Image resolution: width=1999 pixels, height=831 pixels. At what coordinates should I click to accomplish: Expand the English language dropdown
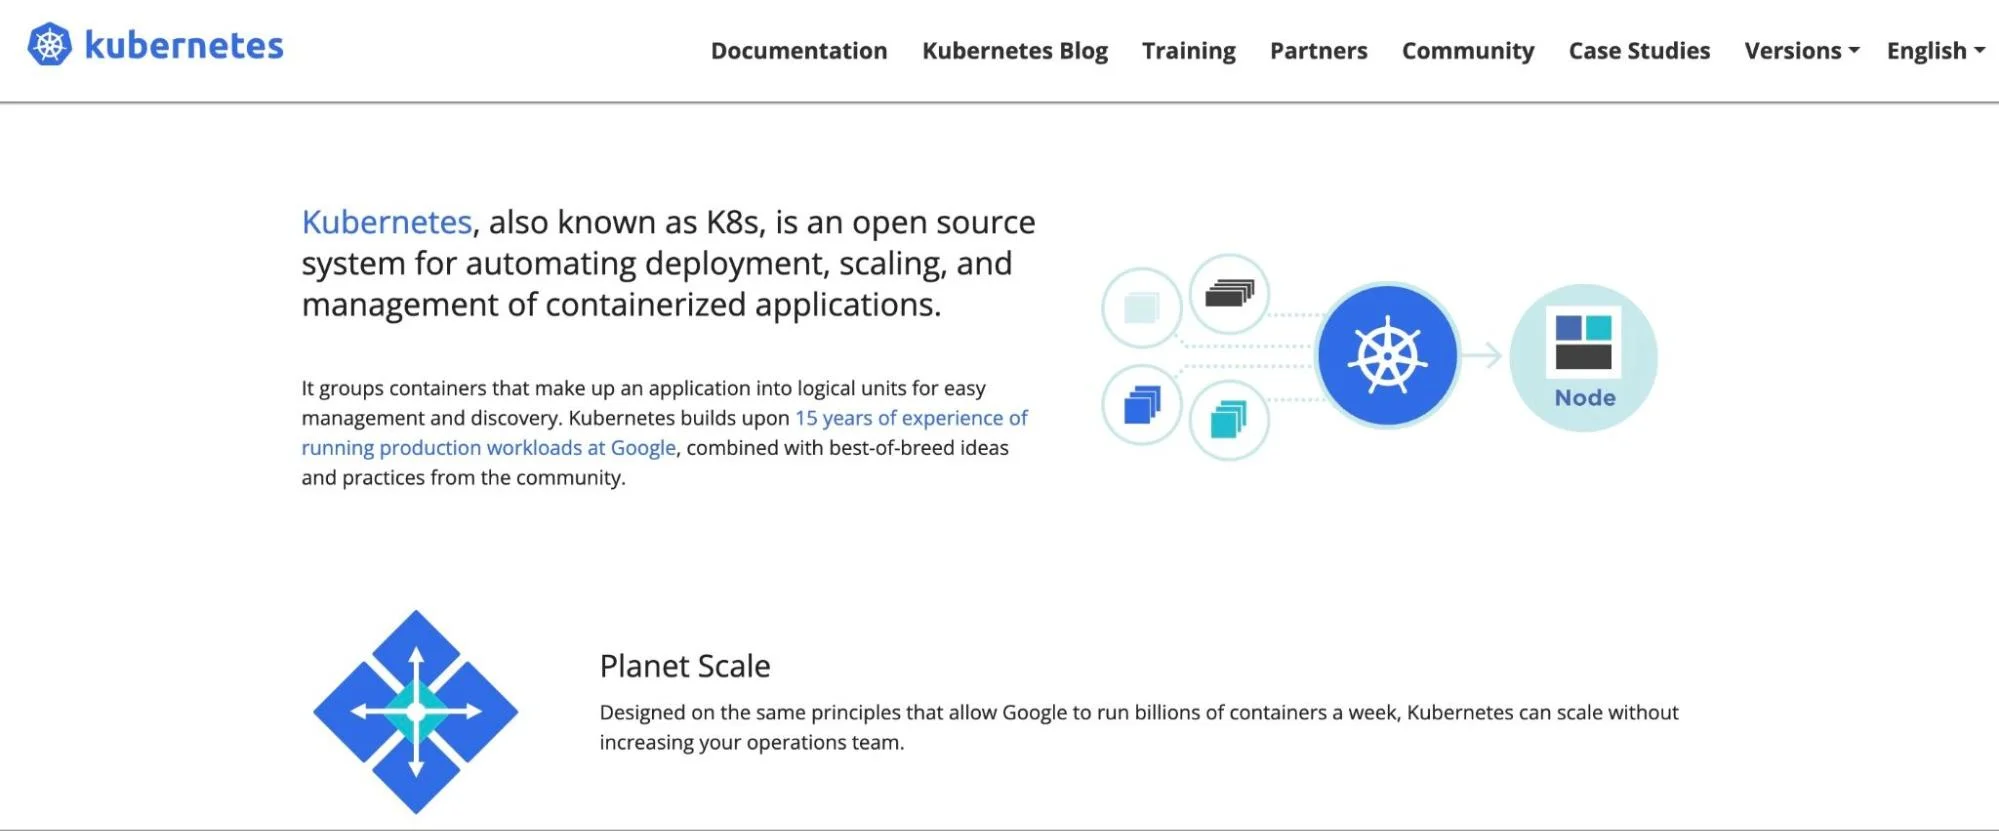[1936, 51]
